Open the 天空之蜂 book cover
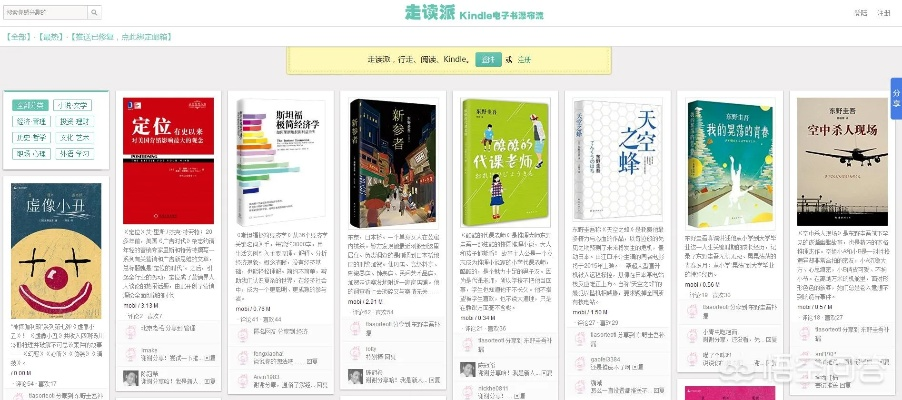Image resolution: width=902 pixels, height=400 pixels. [x=618, y=159]
